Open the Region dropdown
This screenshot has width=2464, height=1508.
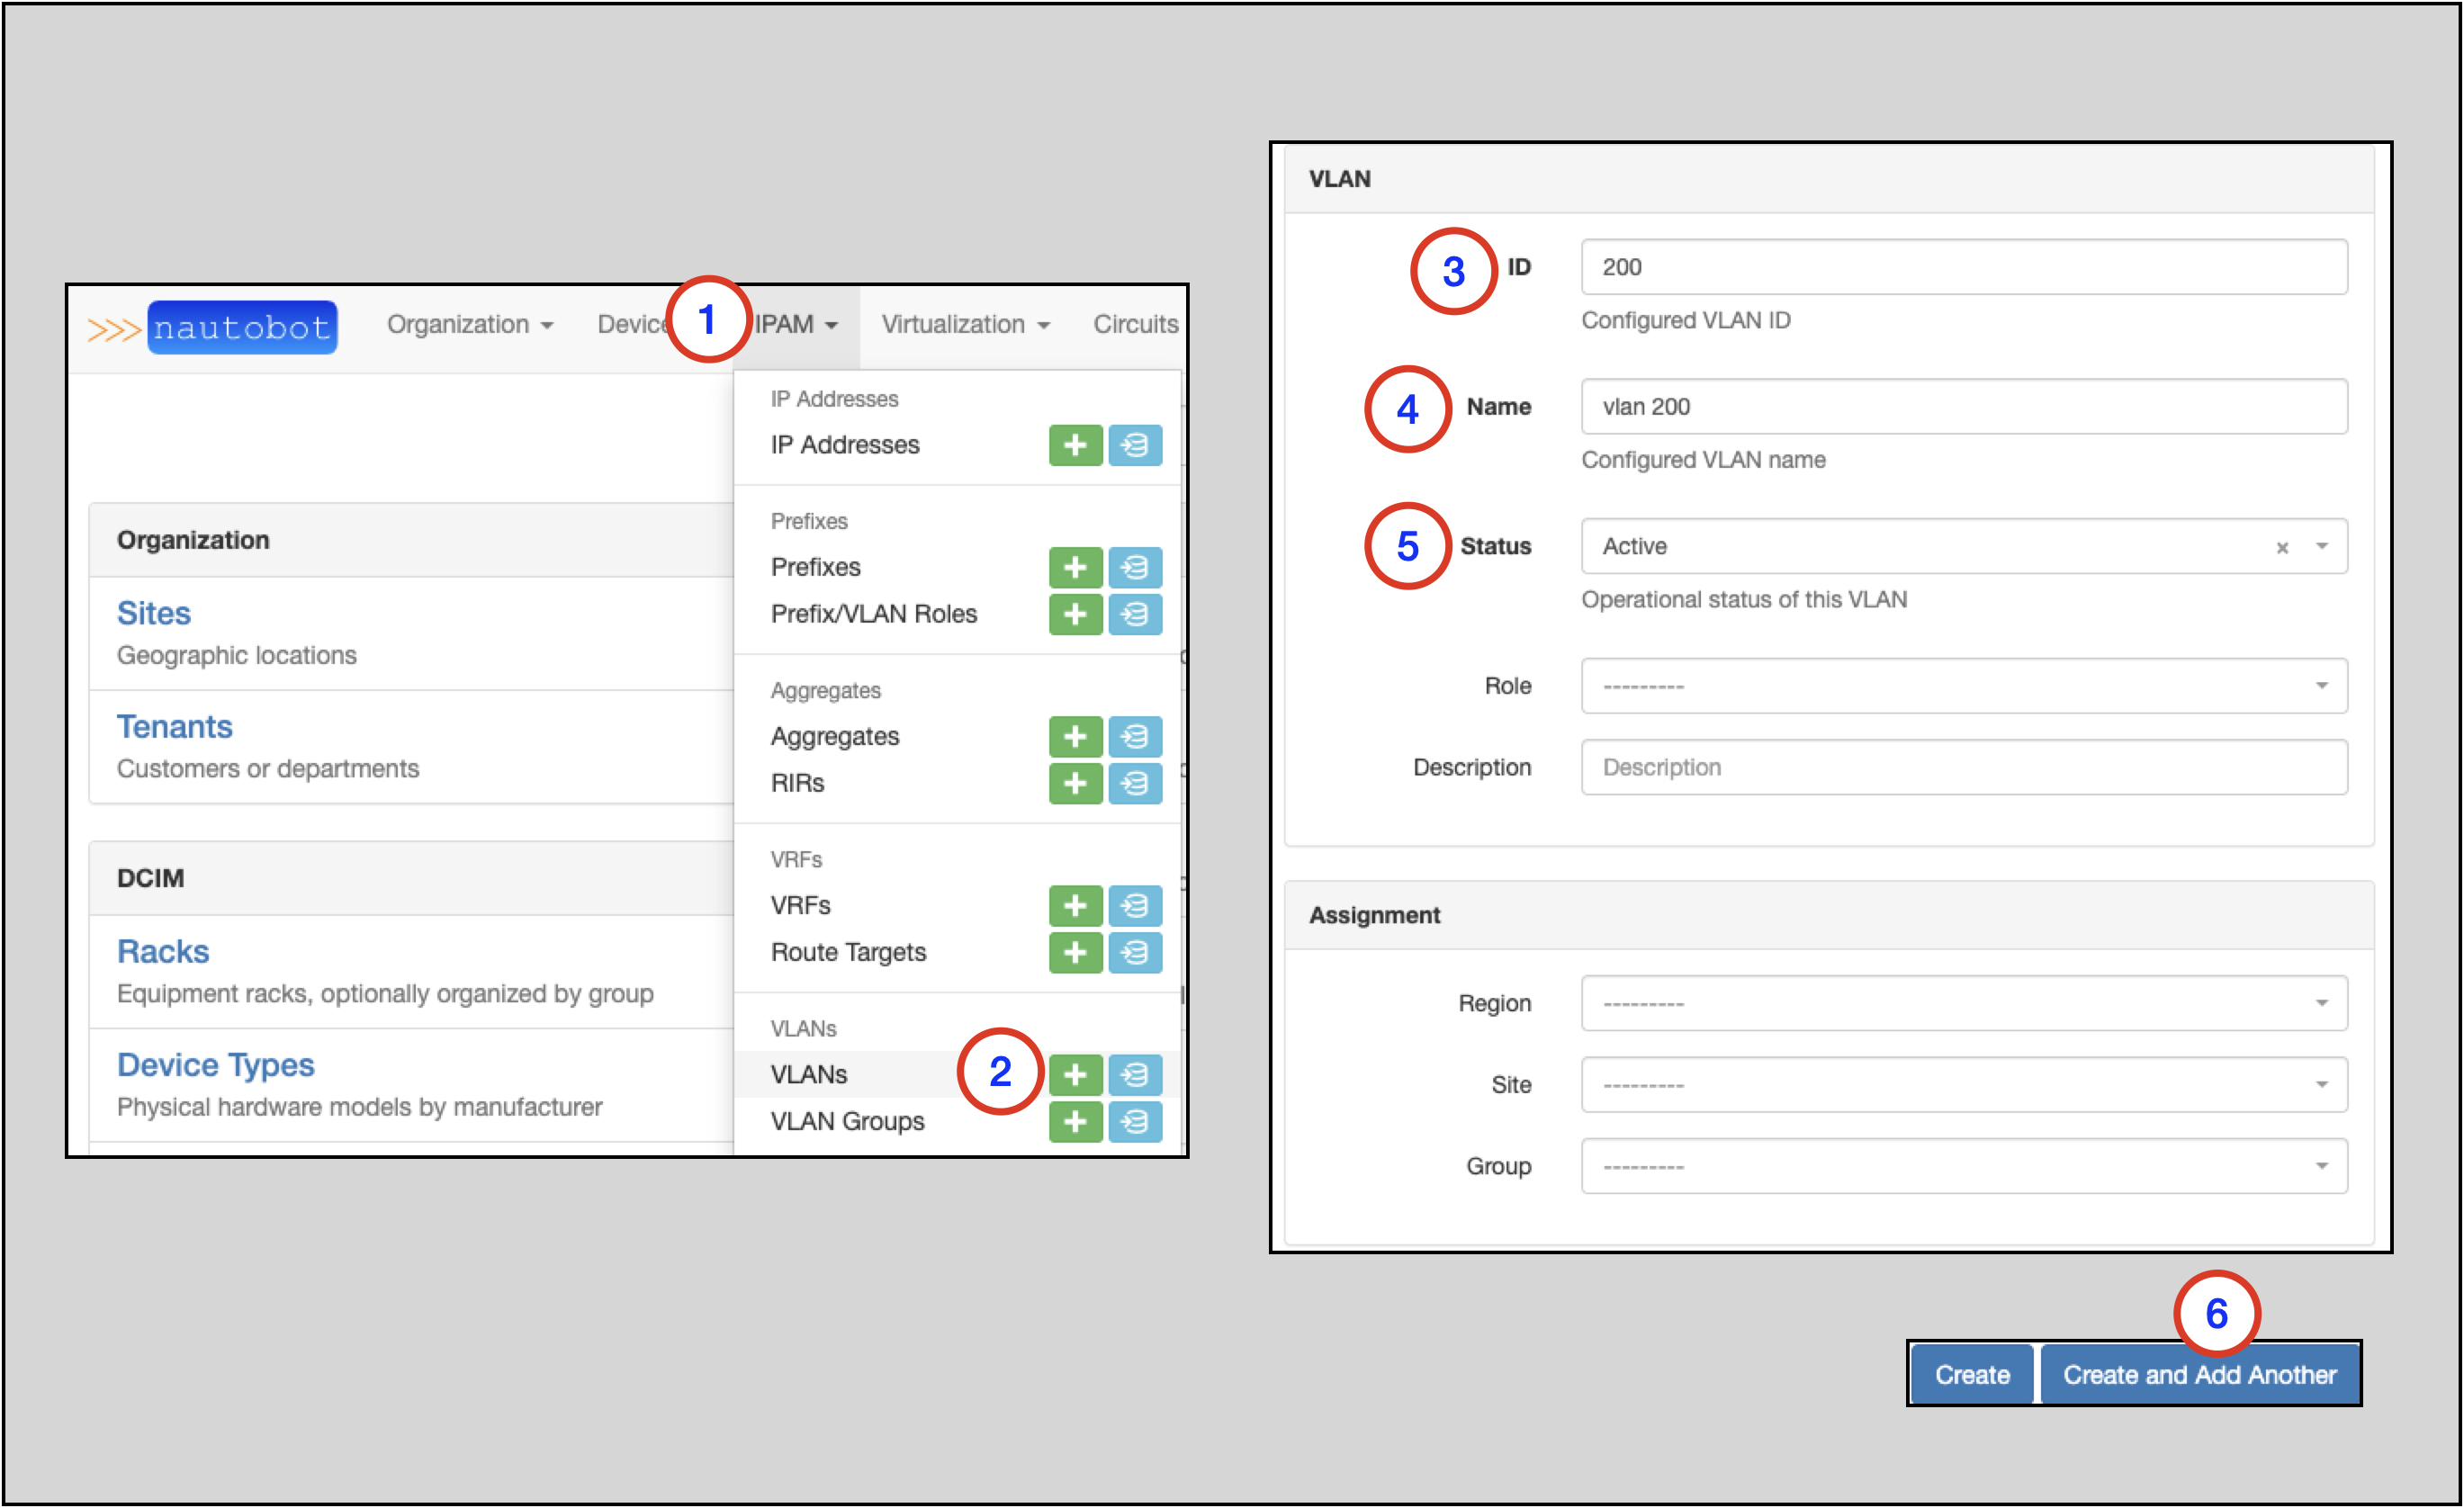pyautogui.click(x=1963, y=1003)
